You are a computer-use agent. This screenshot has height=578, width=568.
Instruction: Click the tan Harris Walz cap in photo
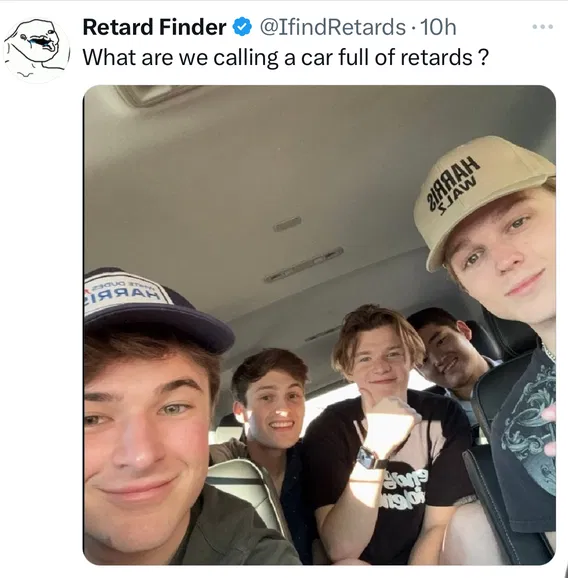(x=479, y=196)
